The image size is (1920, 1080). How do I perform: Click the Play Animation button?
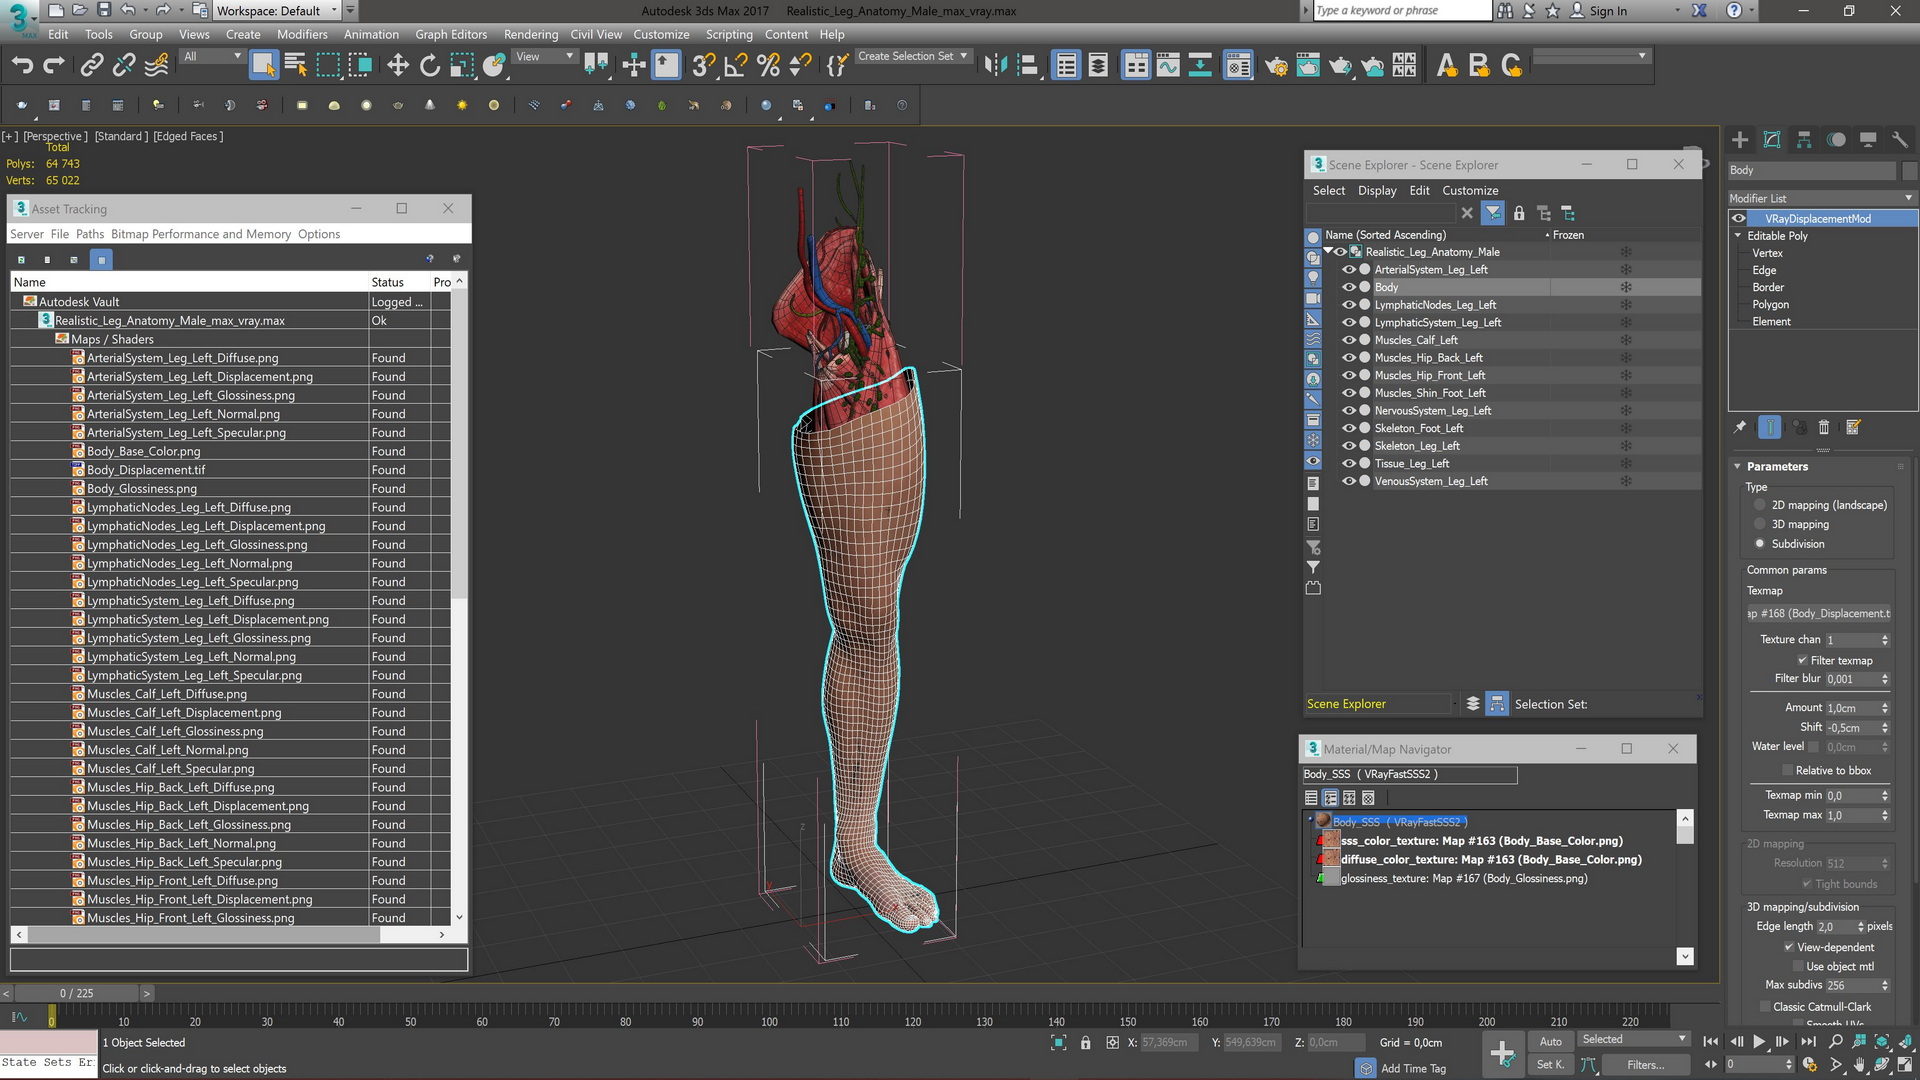point(1759,1042)
